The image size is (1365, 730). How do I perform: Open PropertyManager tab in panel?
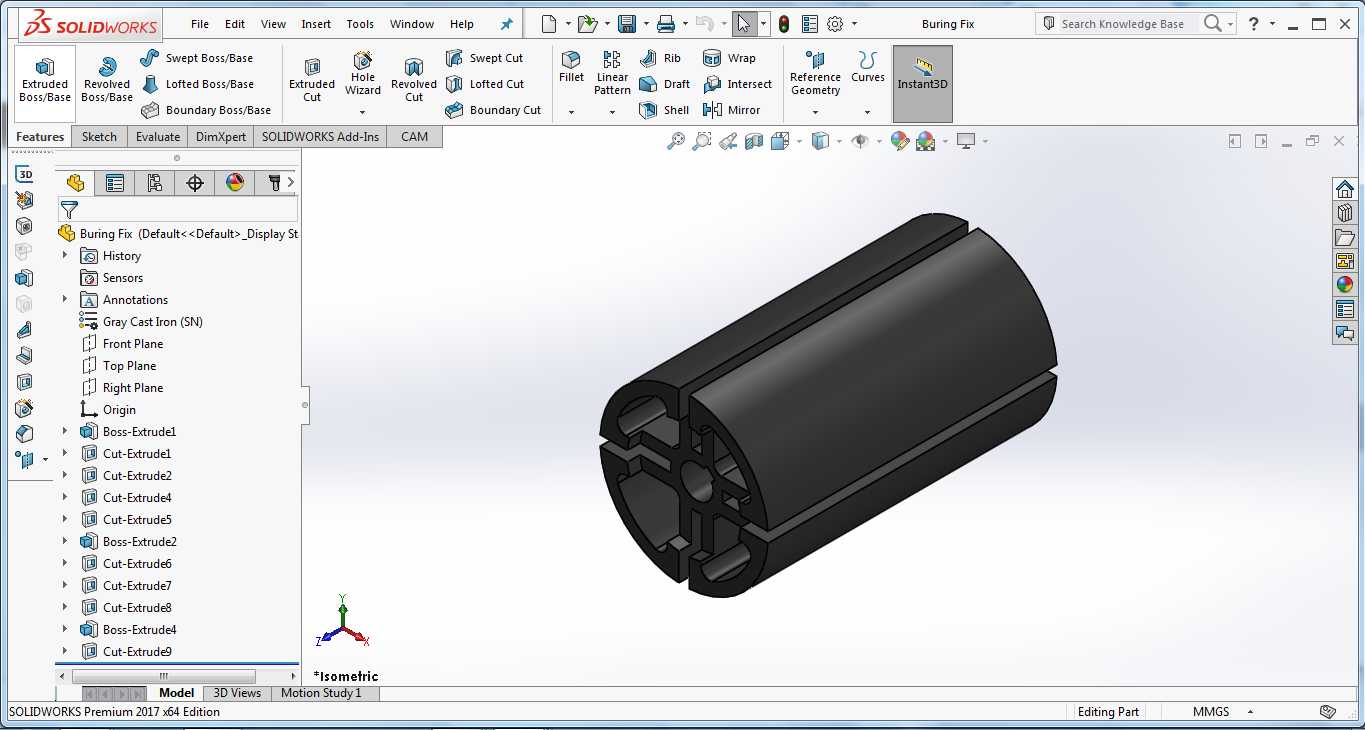(x=115, y=183)
